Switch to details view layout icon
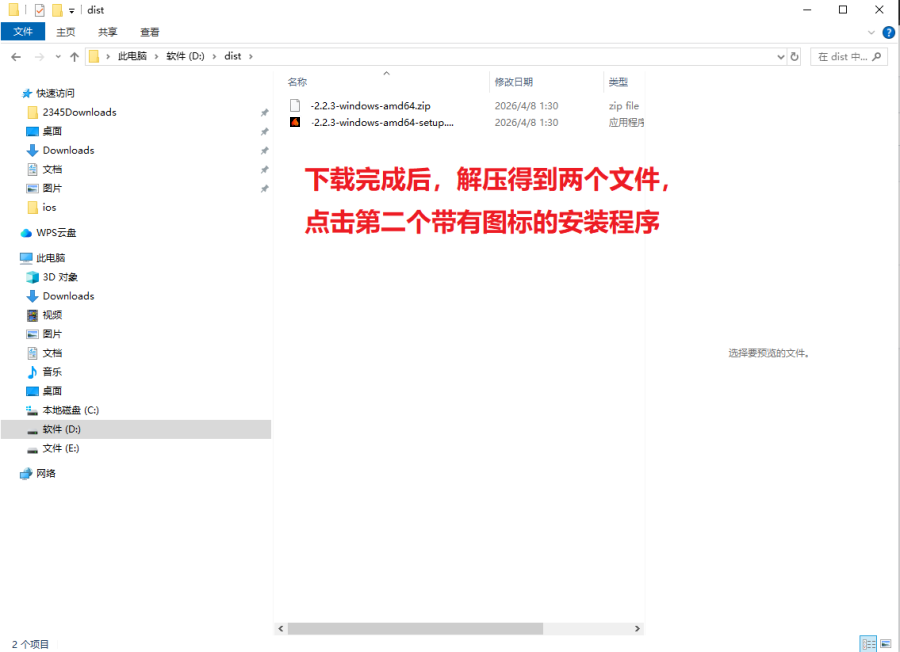The height and width of the screenshot is (652, 900). 868,643
